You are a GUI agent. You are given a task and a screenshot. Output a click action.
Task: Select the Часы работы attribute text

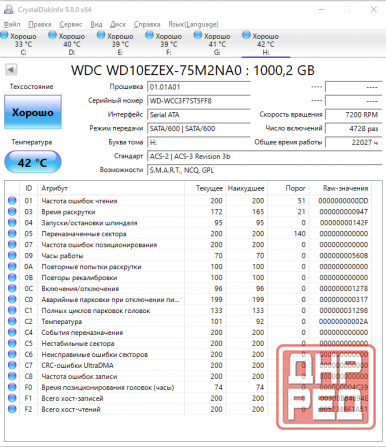62,256
